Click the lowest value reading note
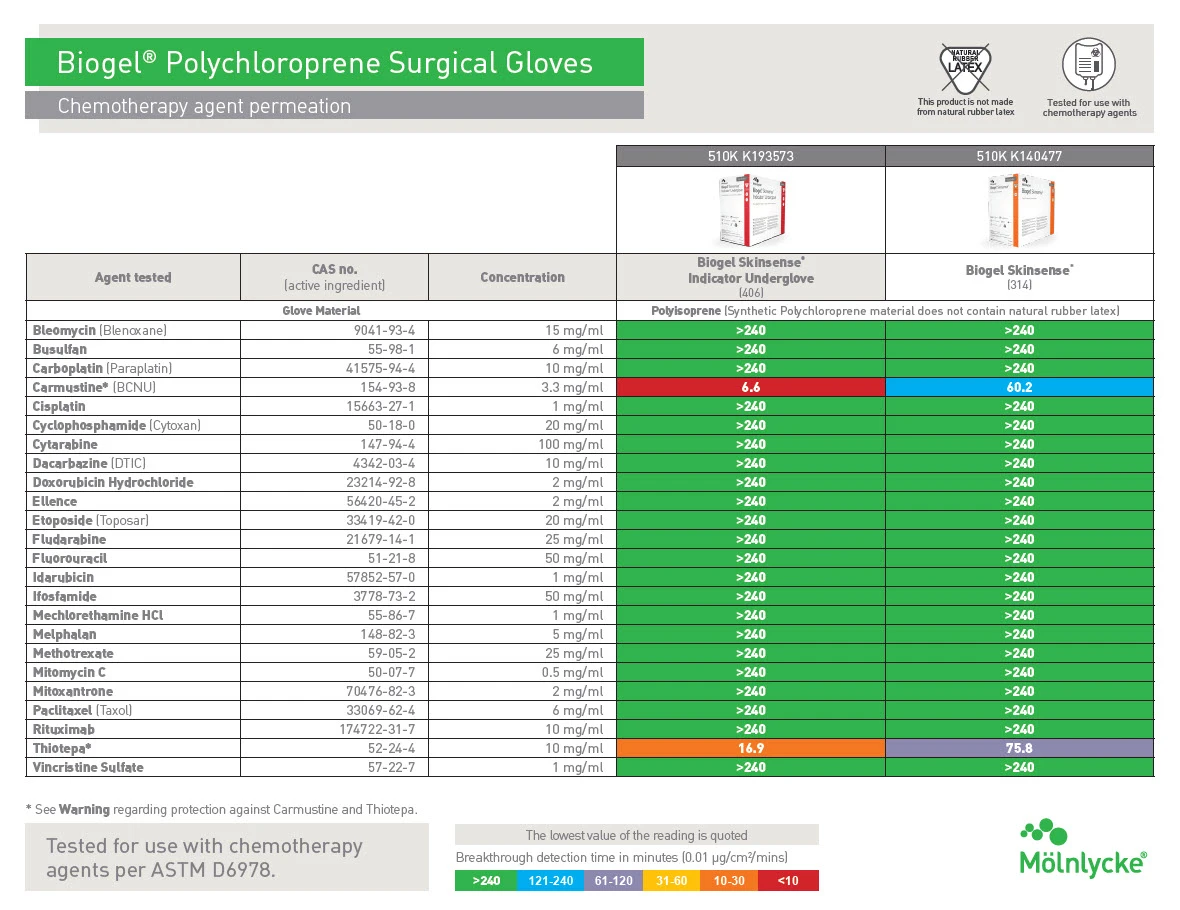Viewport: 1180px width, 910px height. (x=637, y=835)
